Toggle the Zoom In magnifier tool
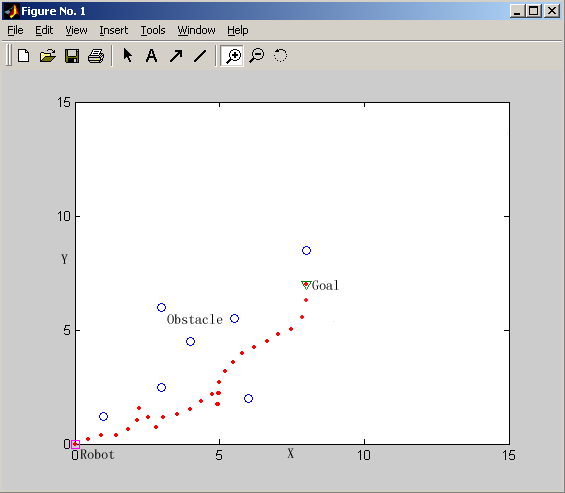565x493 pixels. pyautogui.click(x=232, y=56)
